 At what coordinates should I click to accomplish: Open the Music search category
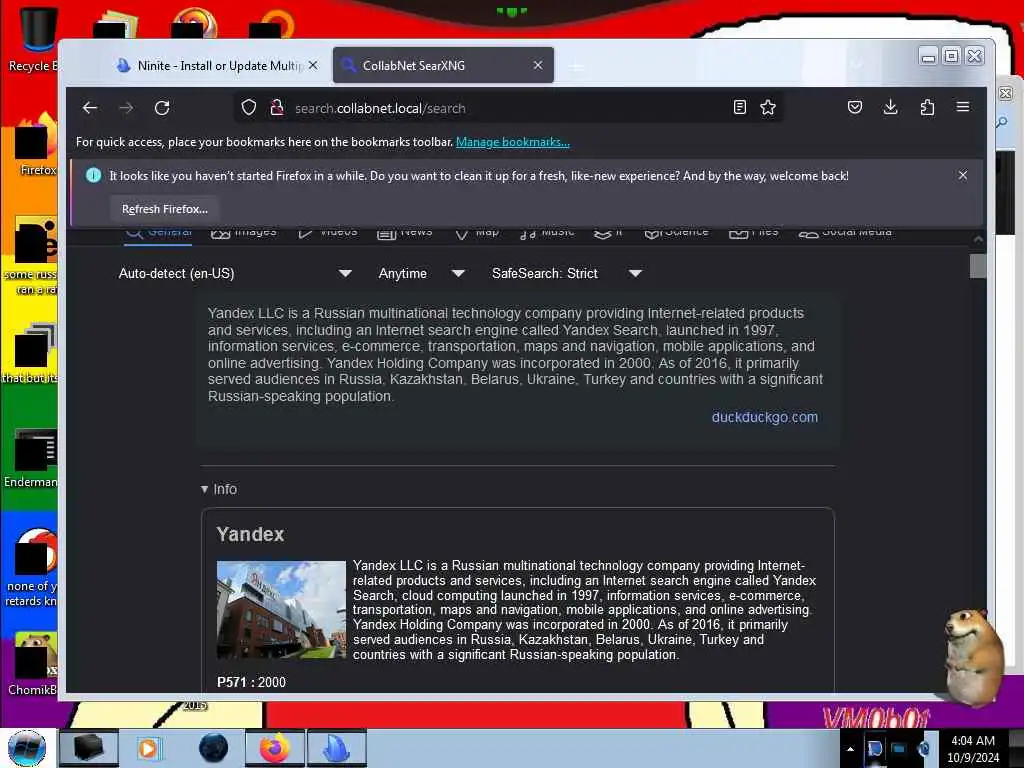click(x=547, y=232)
